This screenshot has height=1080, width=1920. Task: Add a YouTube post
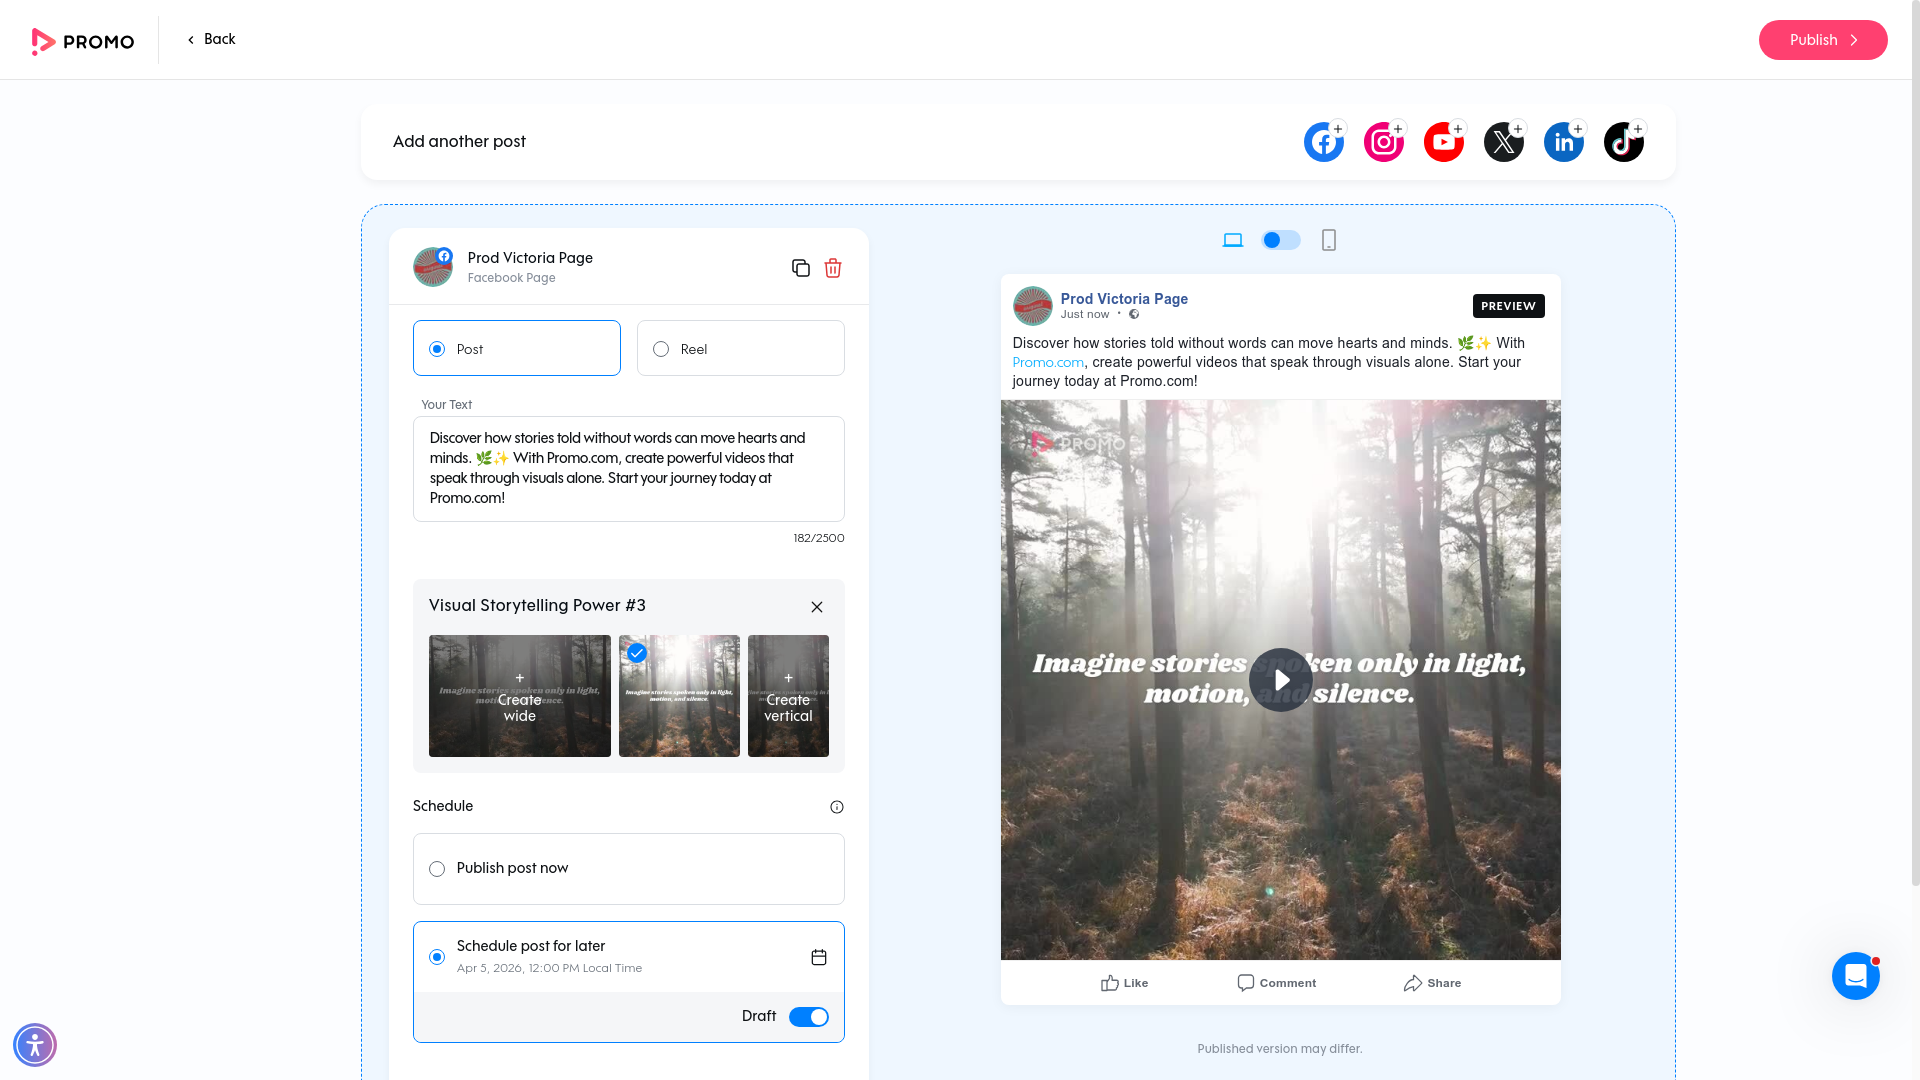(1443, 142)
